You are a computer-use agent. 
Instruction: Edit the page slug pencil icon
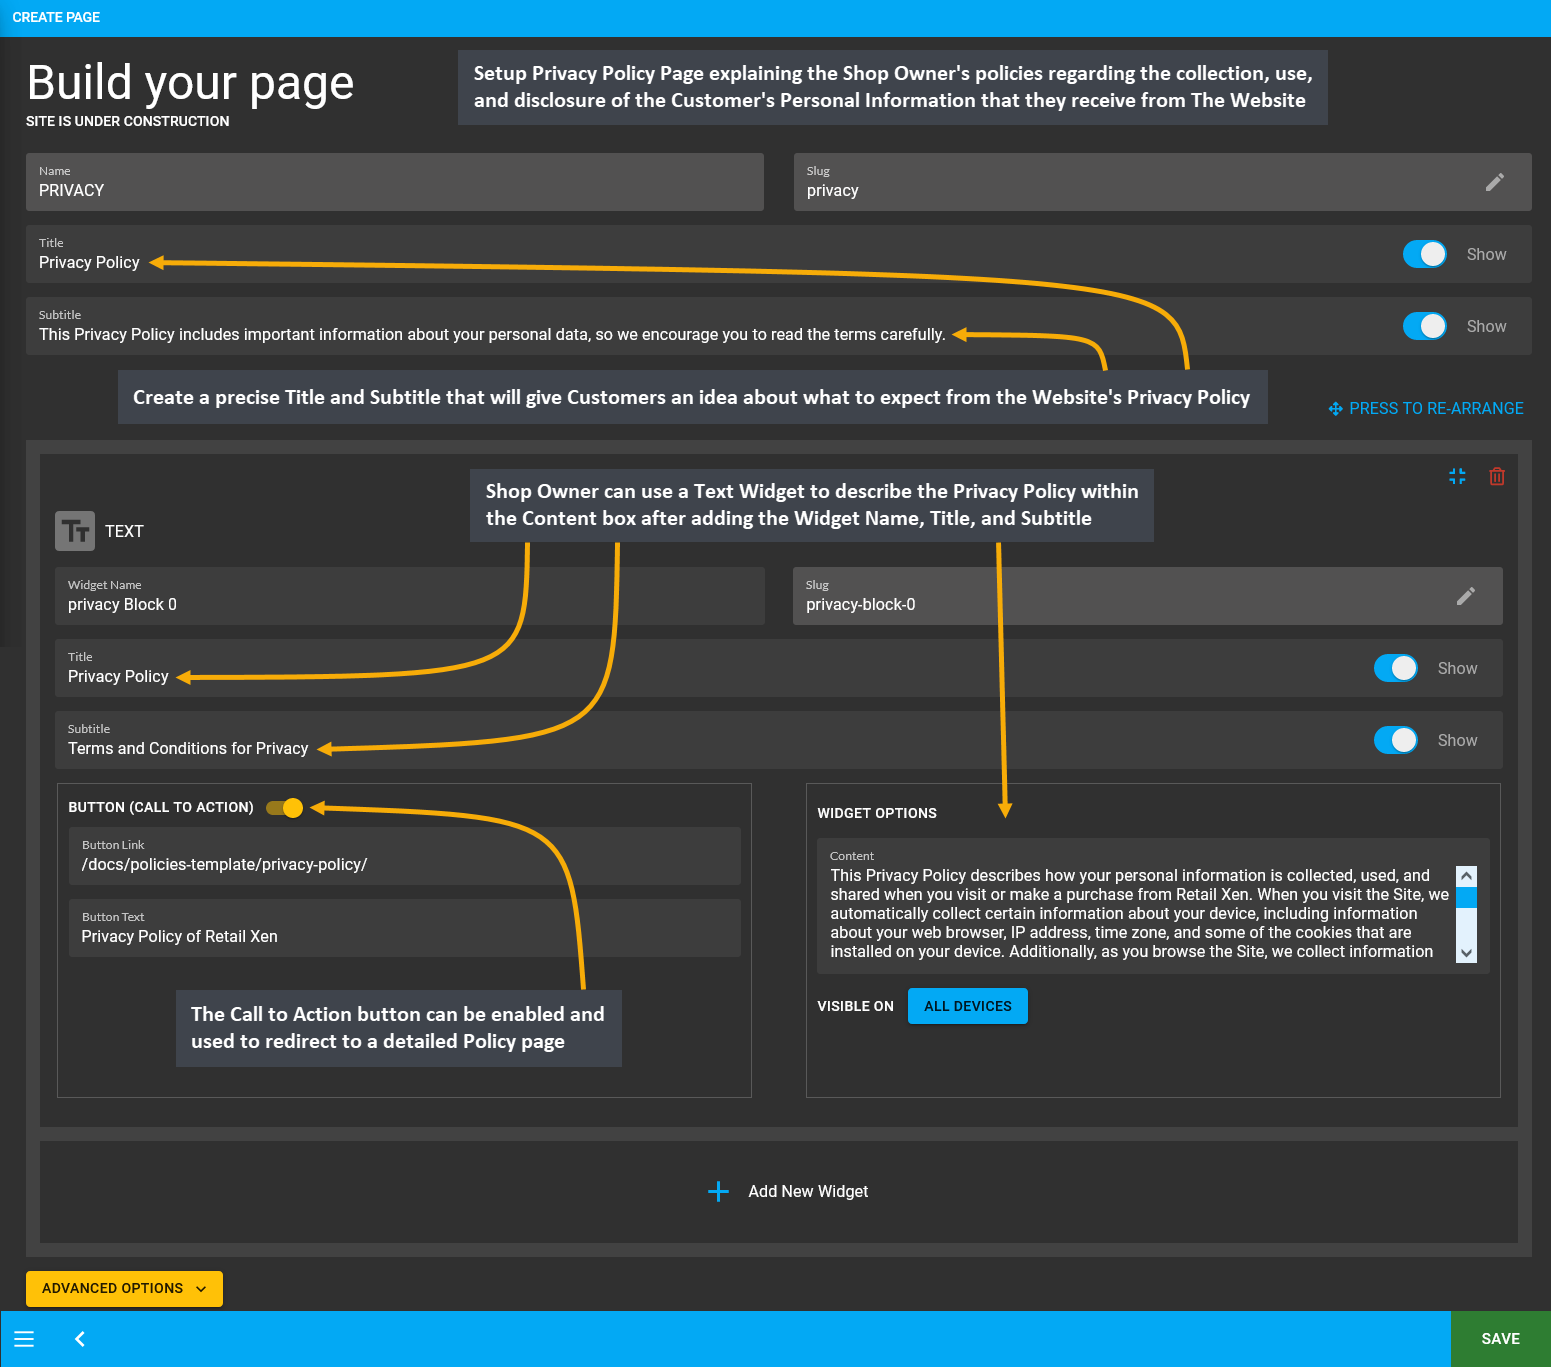coord(1494,182)
